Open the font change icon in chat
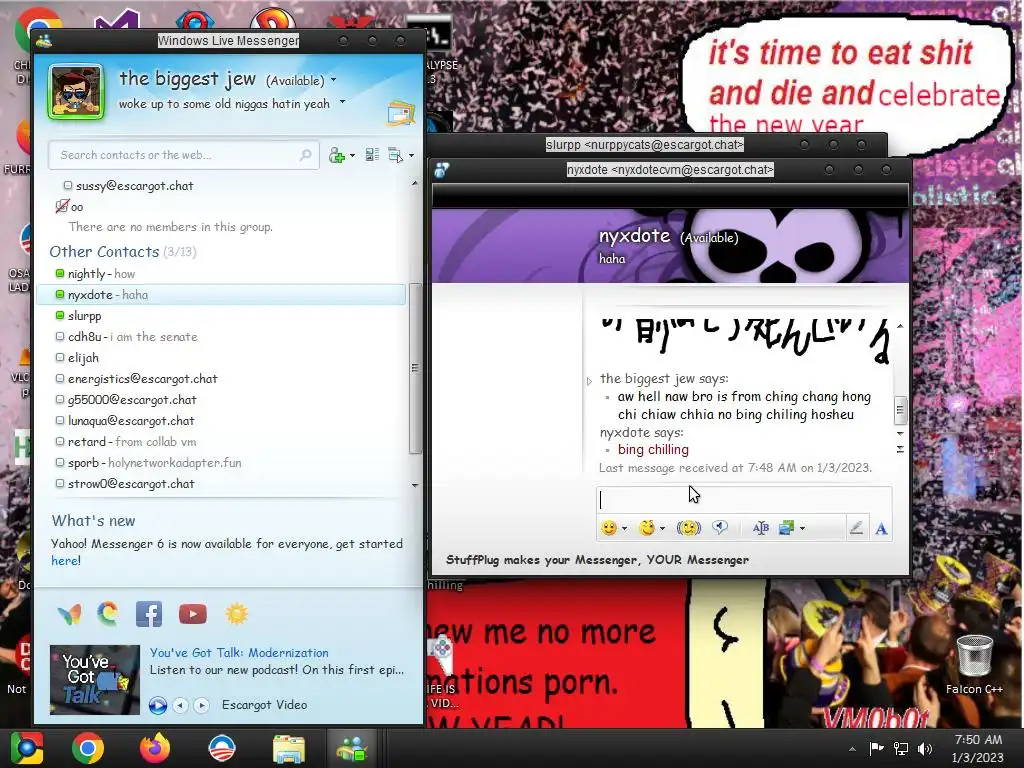 pos(881,528)
